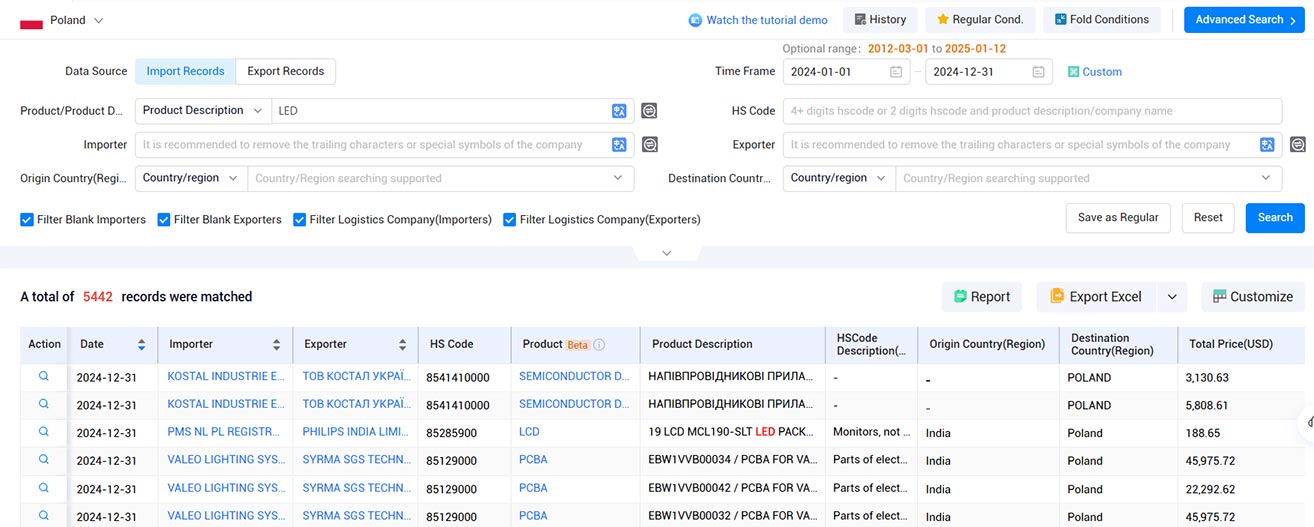Open Destination Country/region type dropdown
1314x527 pixels.
click(839, 179)
